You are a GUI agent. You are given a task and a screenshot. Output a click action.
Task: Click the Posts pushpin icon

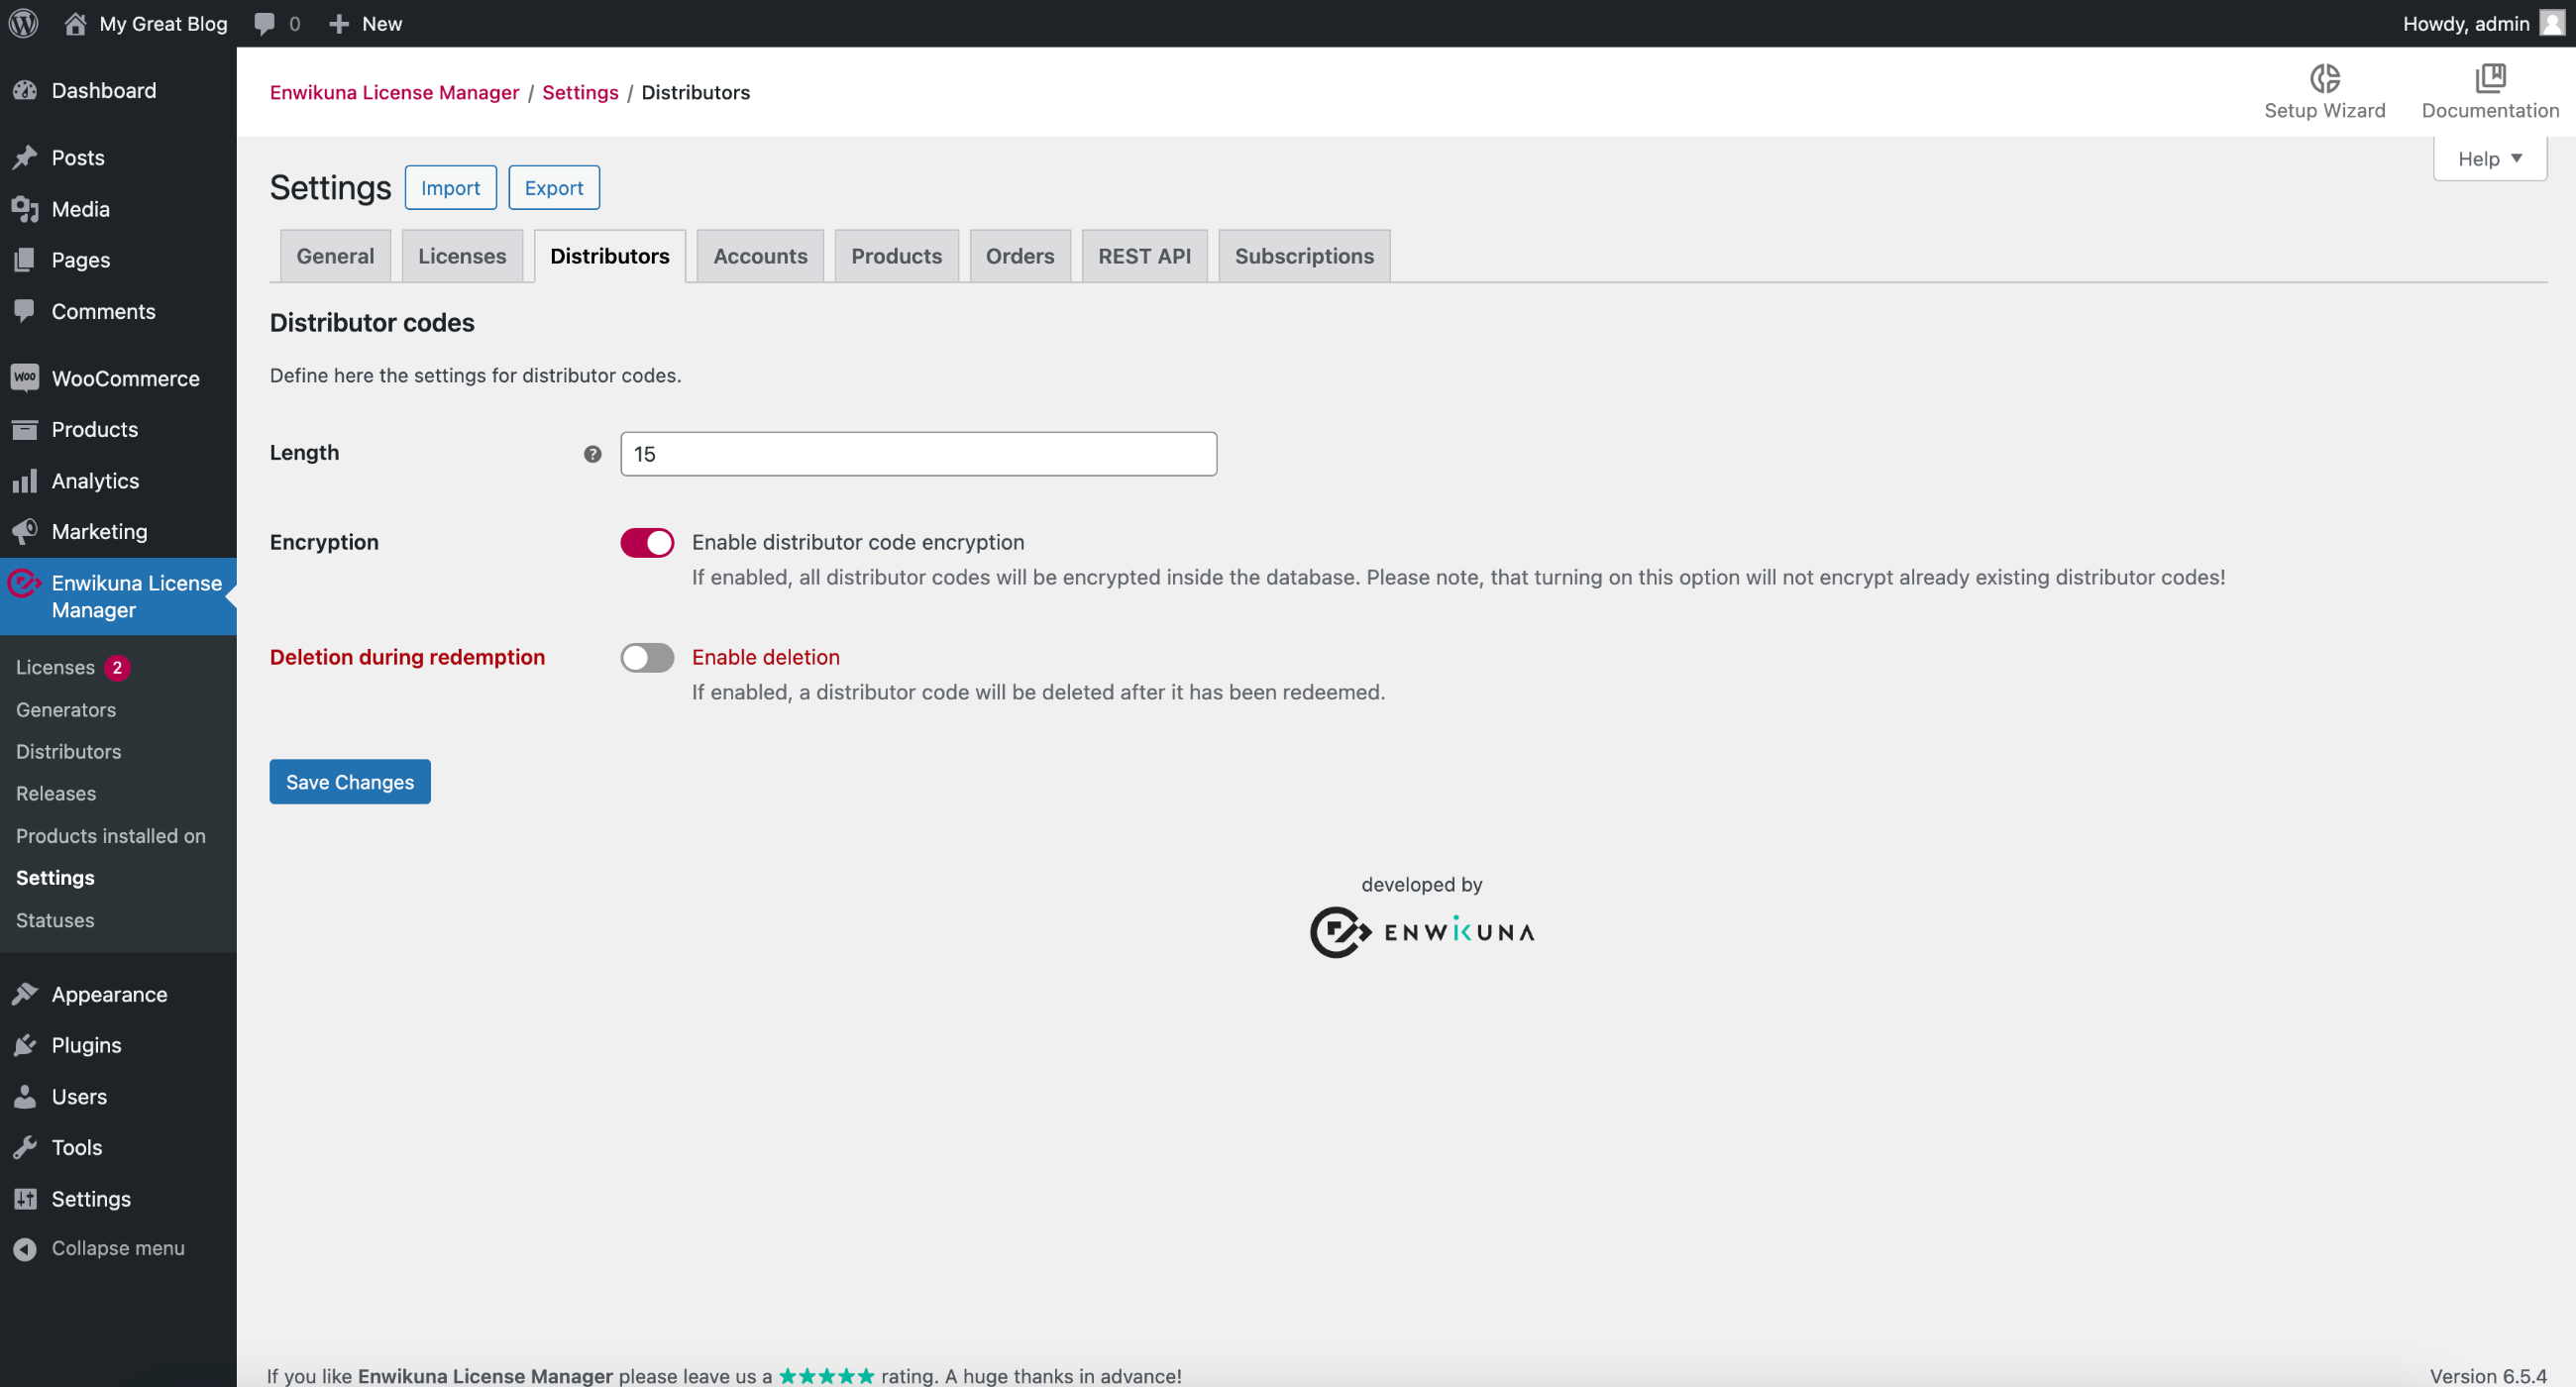(25, 157)
